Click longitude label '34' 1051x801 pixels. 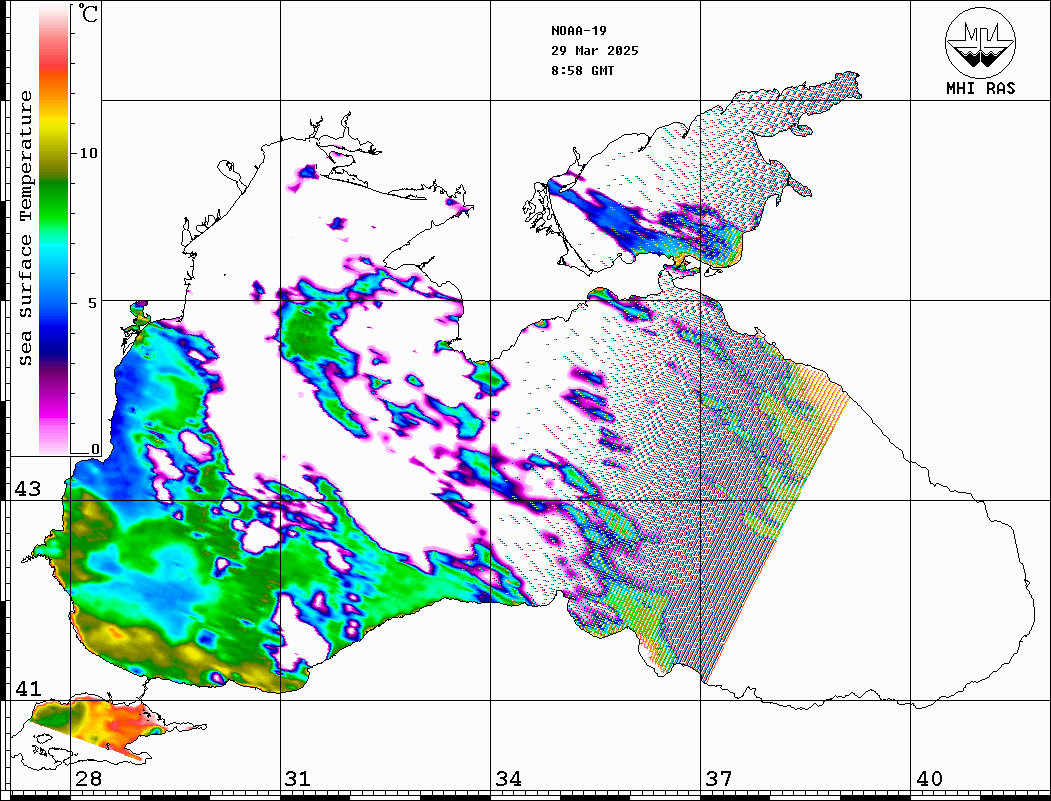pyautogui.click(x=508, y=778)
